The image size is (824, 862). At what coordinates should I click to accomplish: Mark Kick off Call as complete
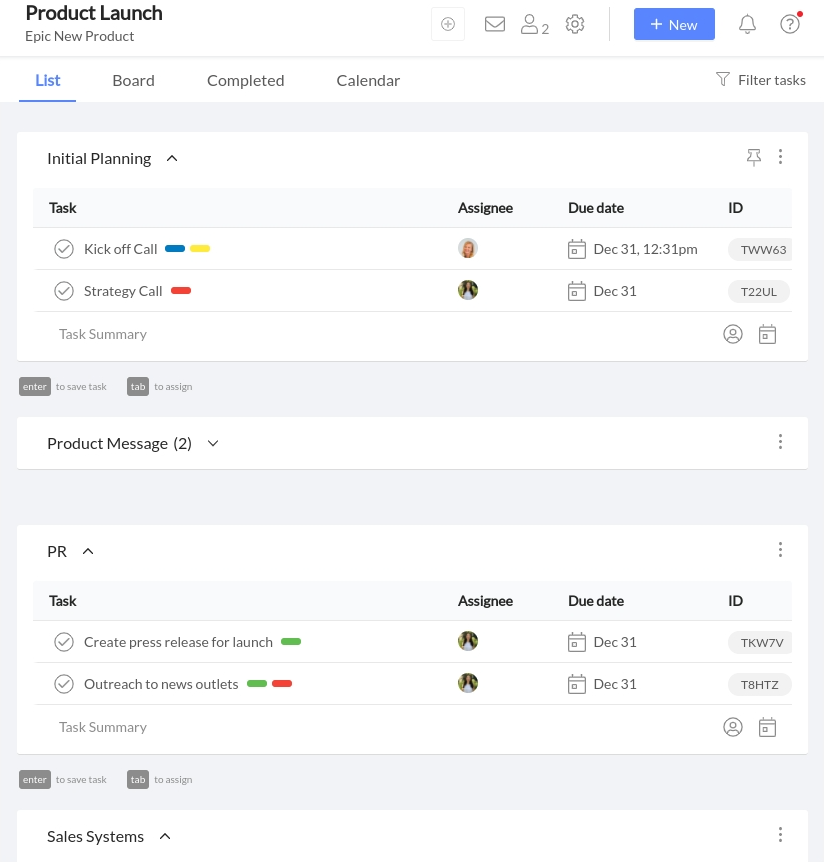click(x=64, y=249)
